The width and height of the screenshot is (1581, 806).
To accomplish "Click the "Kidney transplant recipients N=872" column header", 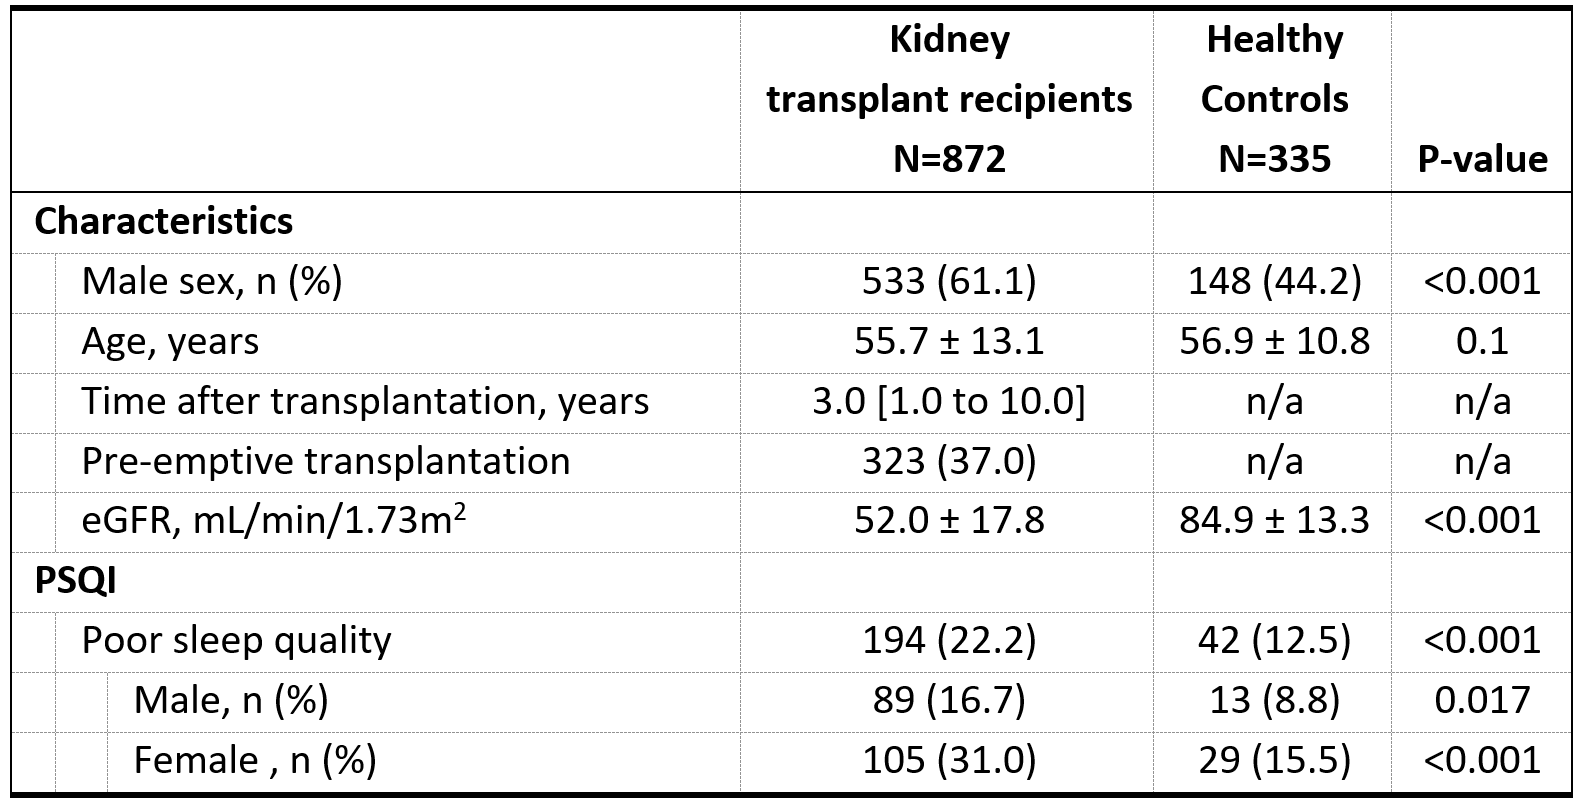I will click(x=948, y=99).
